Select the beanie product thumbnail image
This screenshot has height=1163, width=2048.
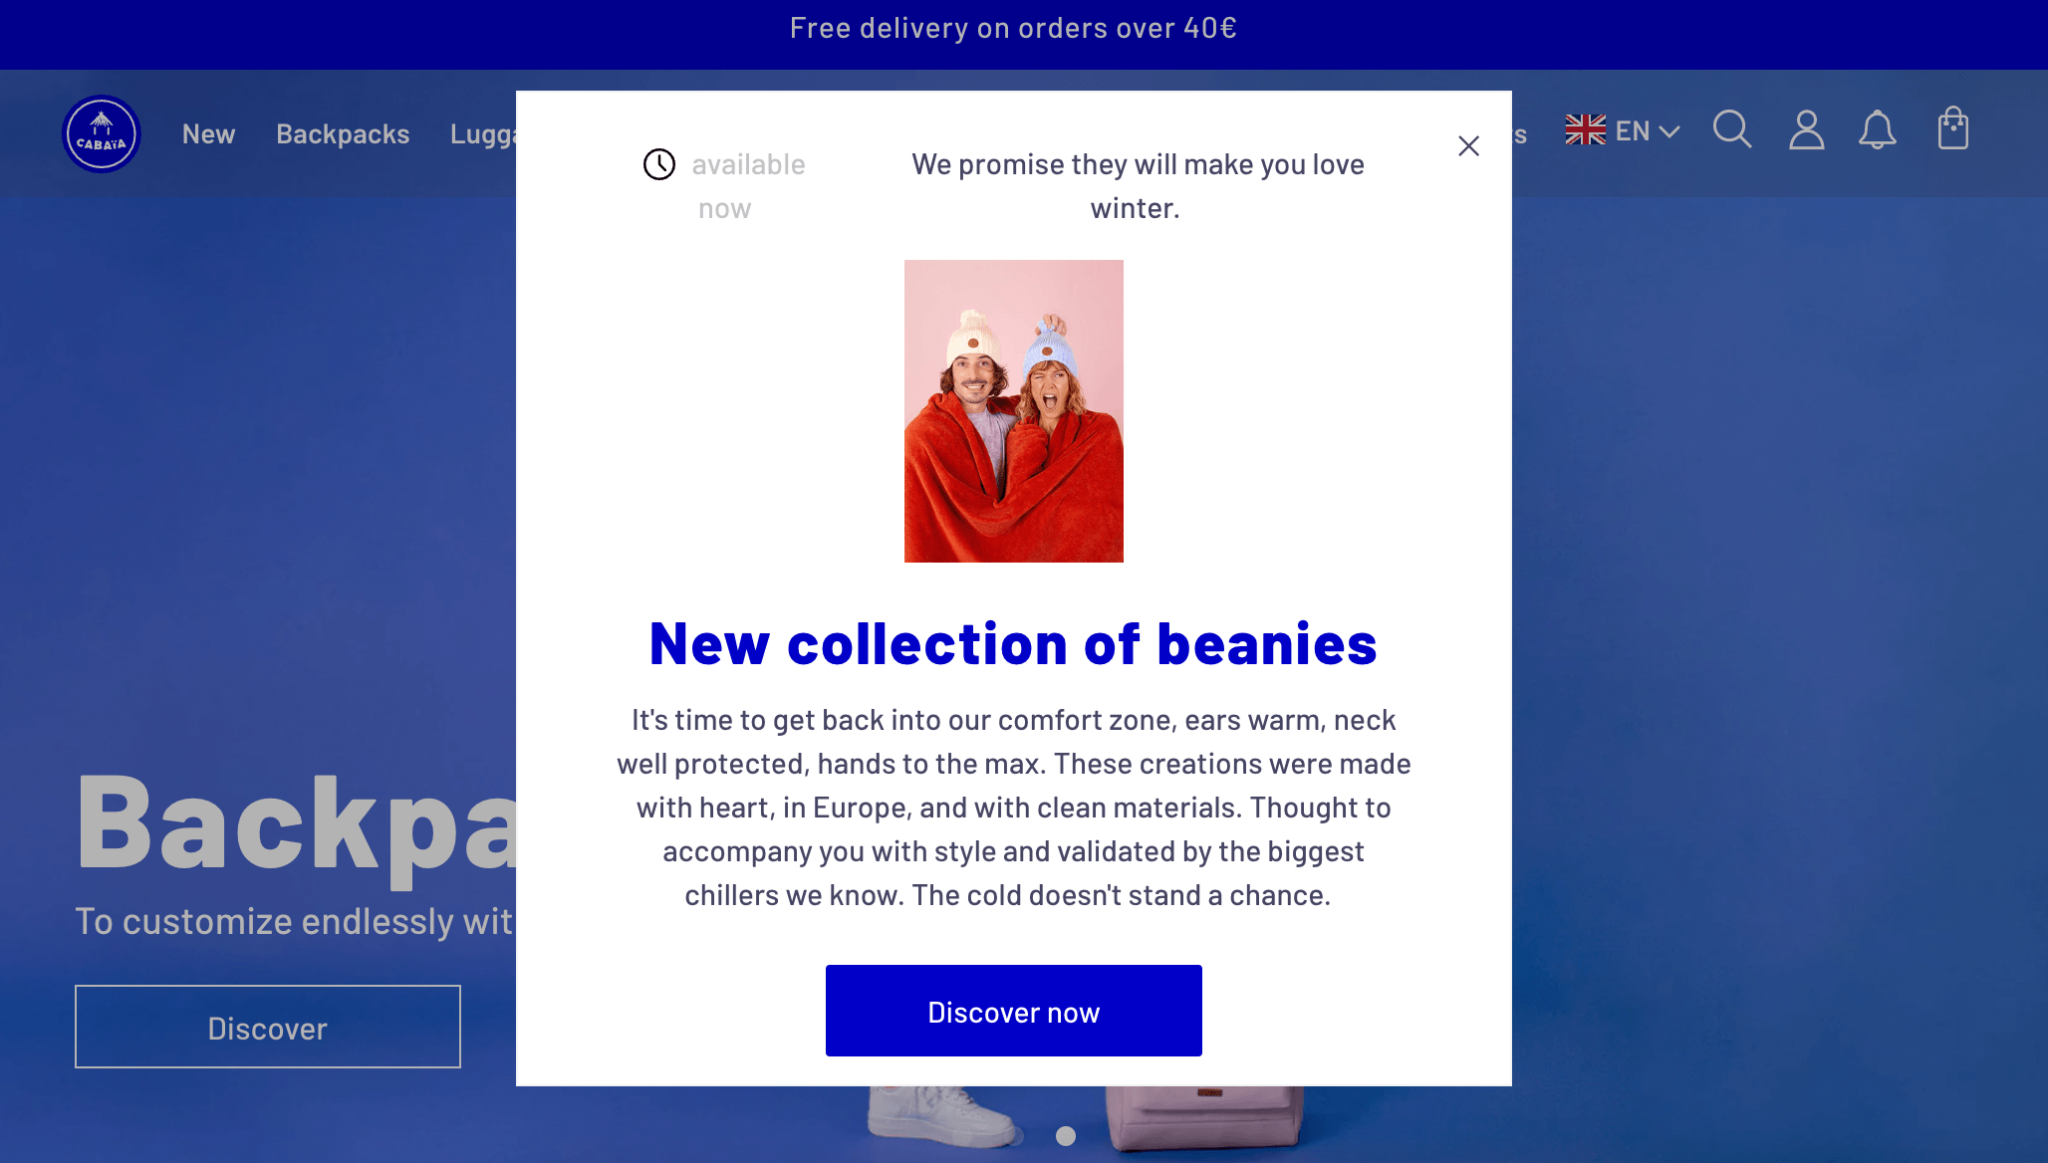pyautogui.click(x=1013, y=411)
